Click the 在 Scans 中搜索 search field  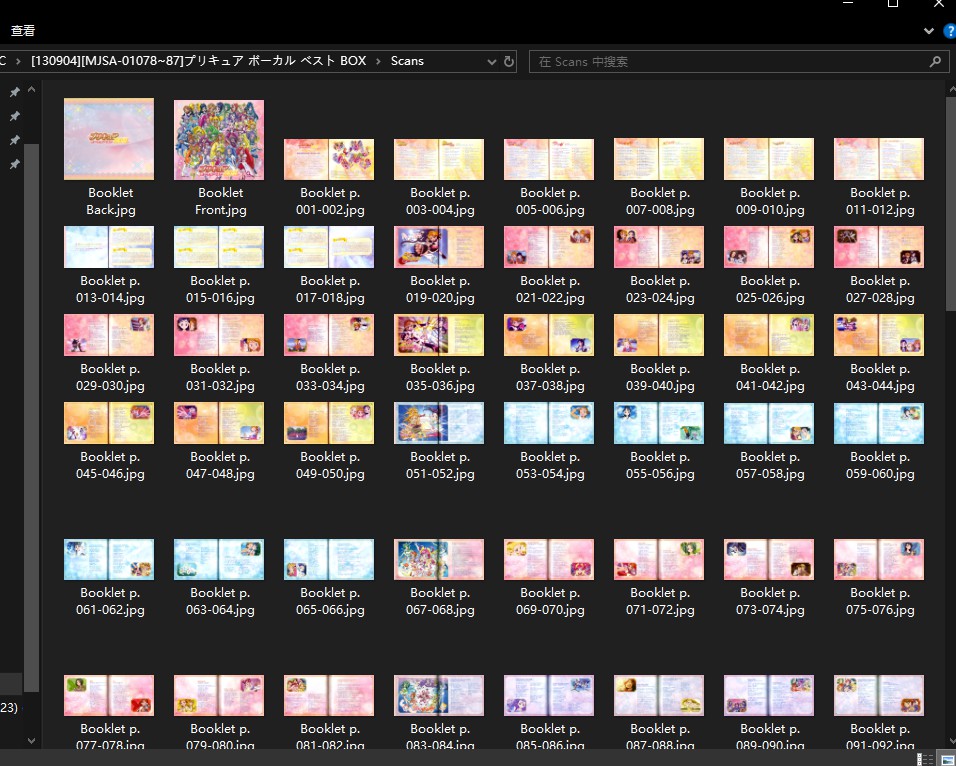pyautogui.click(x=739, y=62)
